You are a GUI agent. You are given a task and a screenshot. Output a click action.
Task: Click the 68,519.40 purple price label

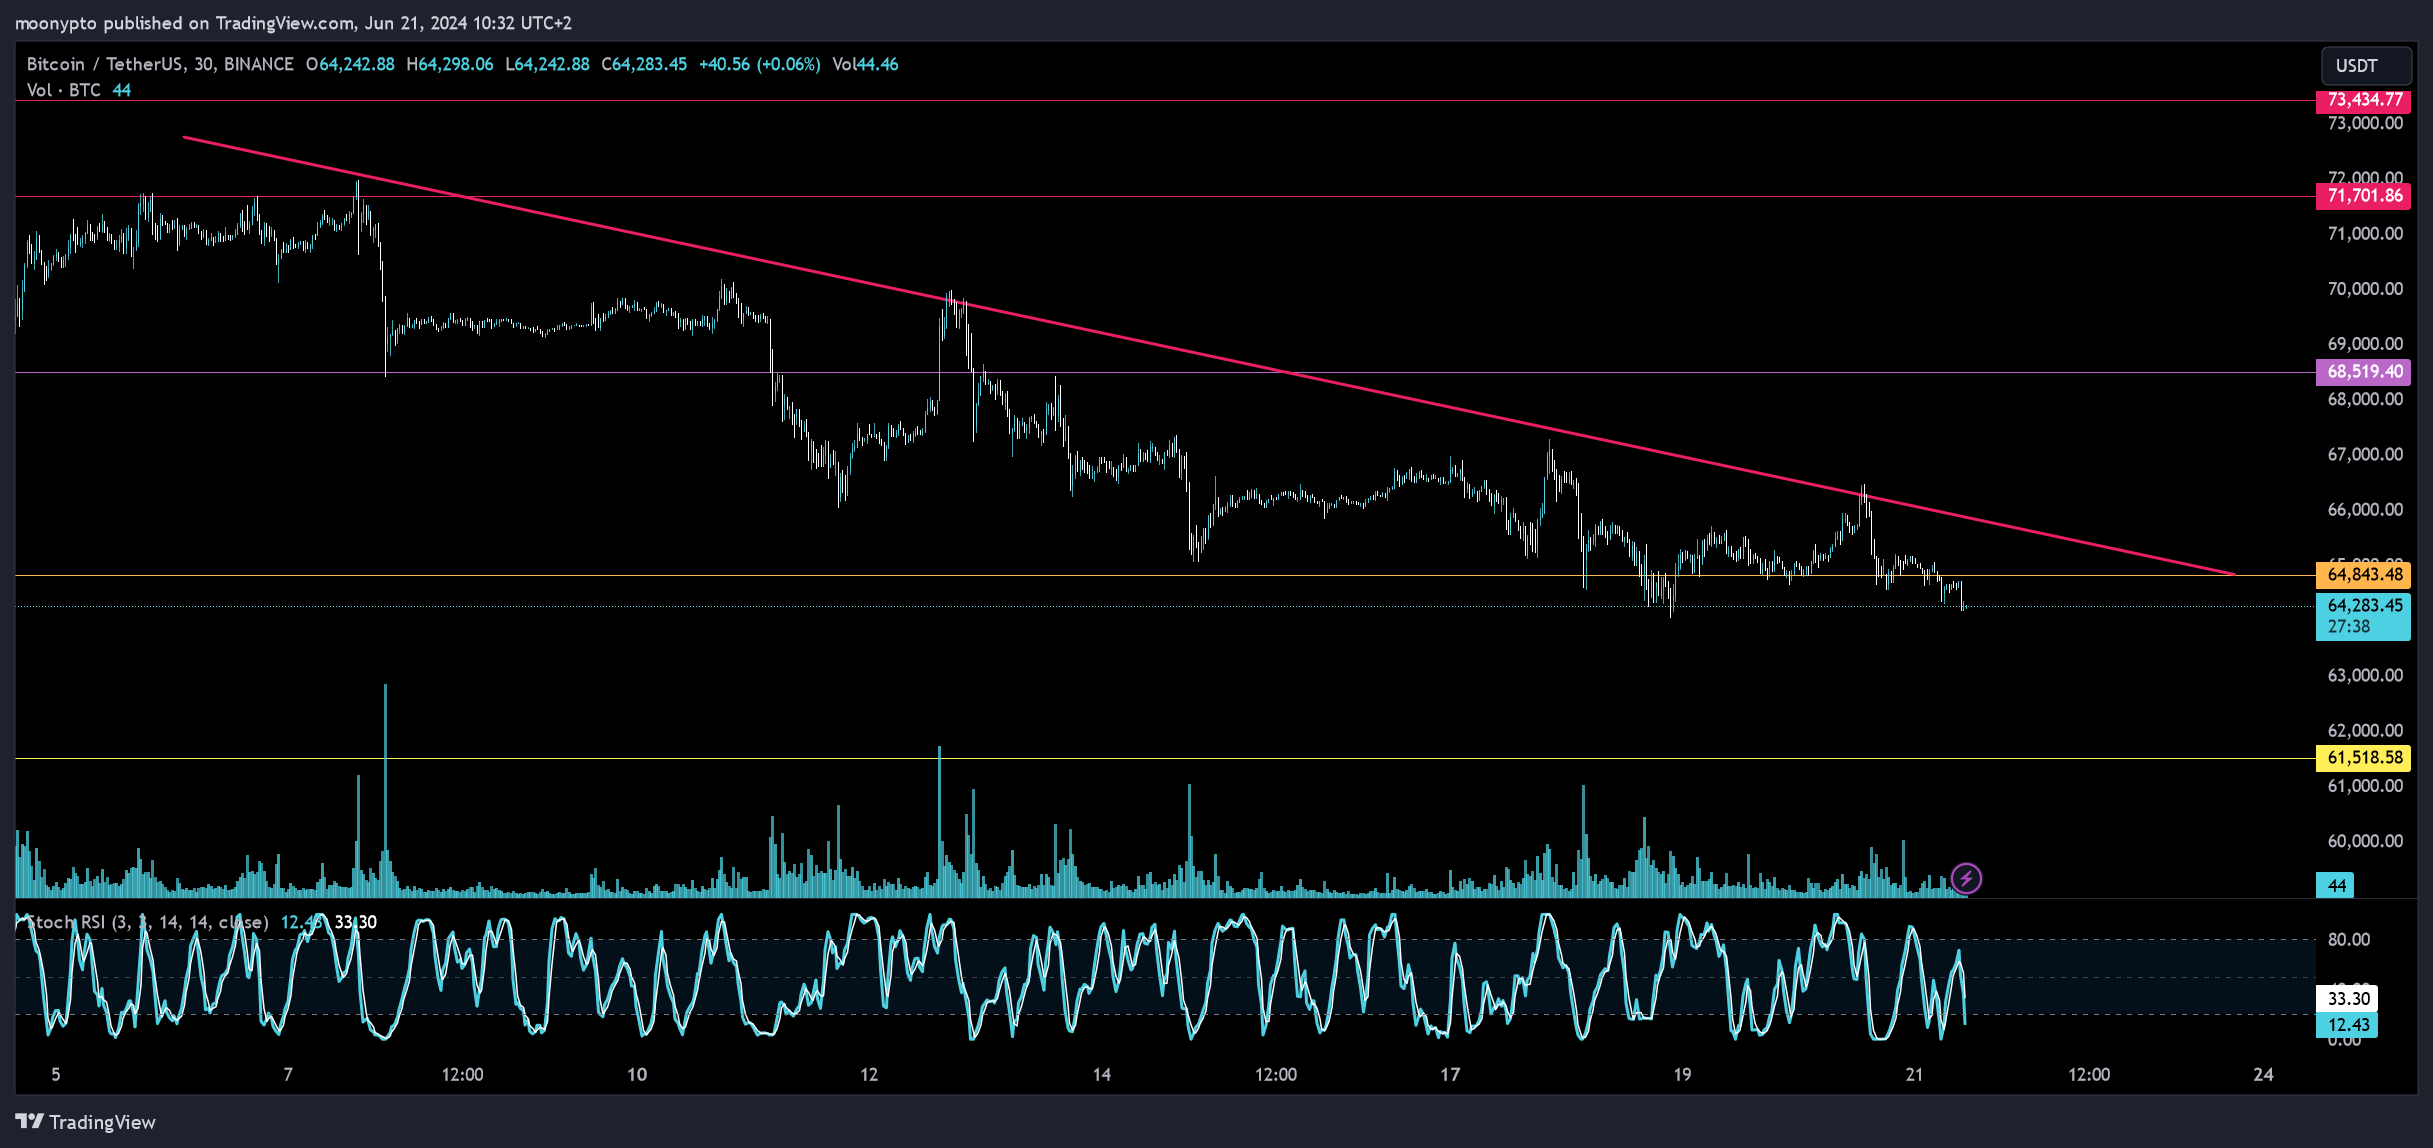pos(2364,372)
